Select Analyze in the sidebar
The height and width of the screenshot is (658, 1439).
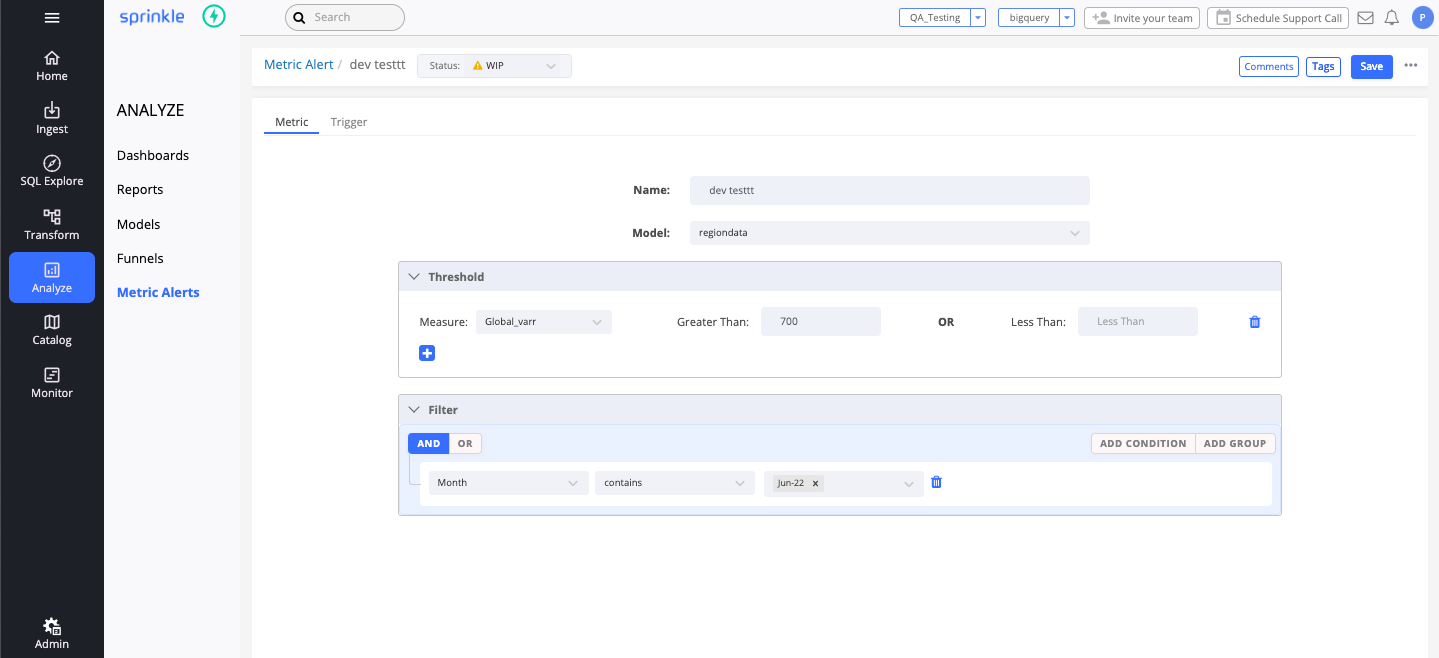coord(52,277)
